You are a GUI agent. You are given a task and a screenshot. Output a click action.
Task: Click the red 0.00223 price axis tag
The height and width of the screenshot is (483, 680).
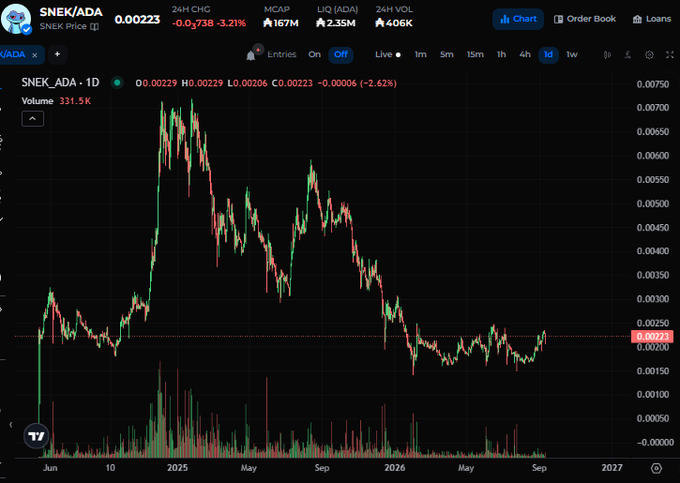(x=652, y=336)
